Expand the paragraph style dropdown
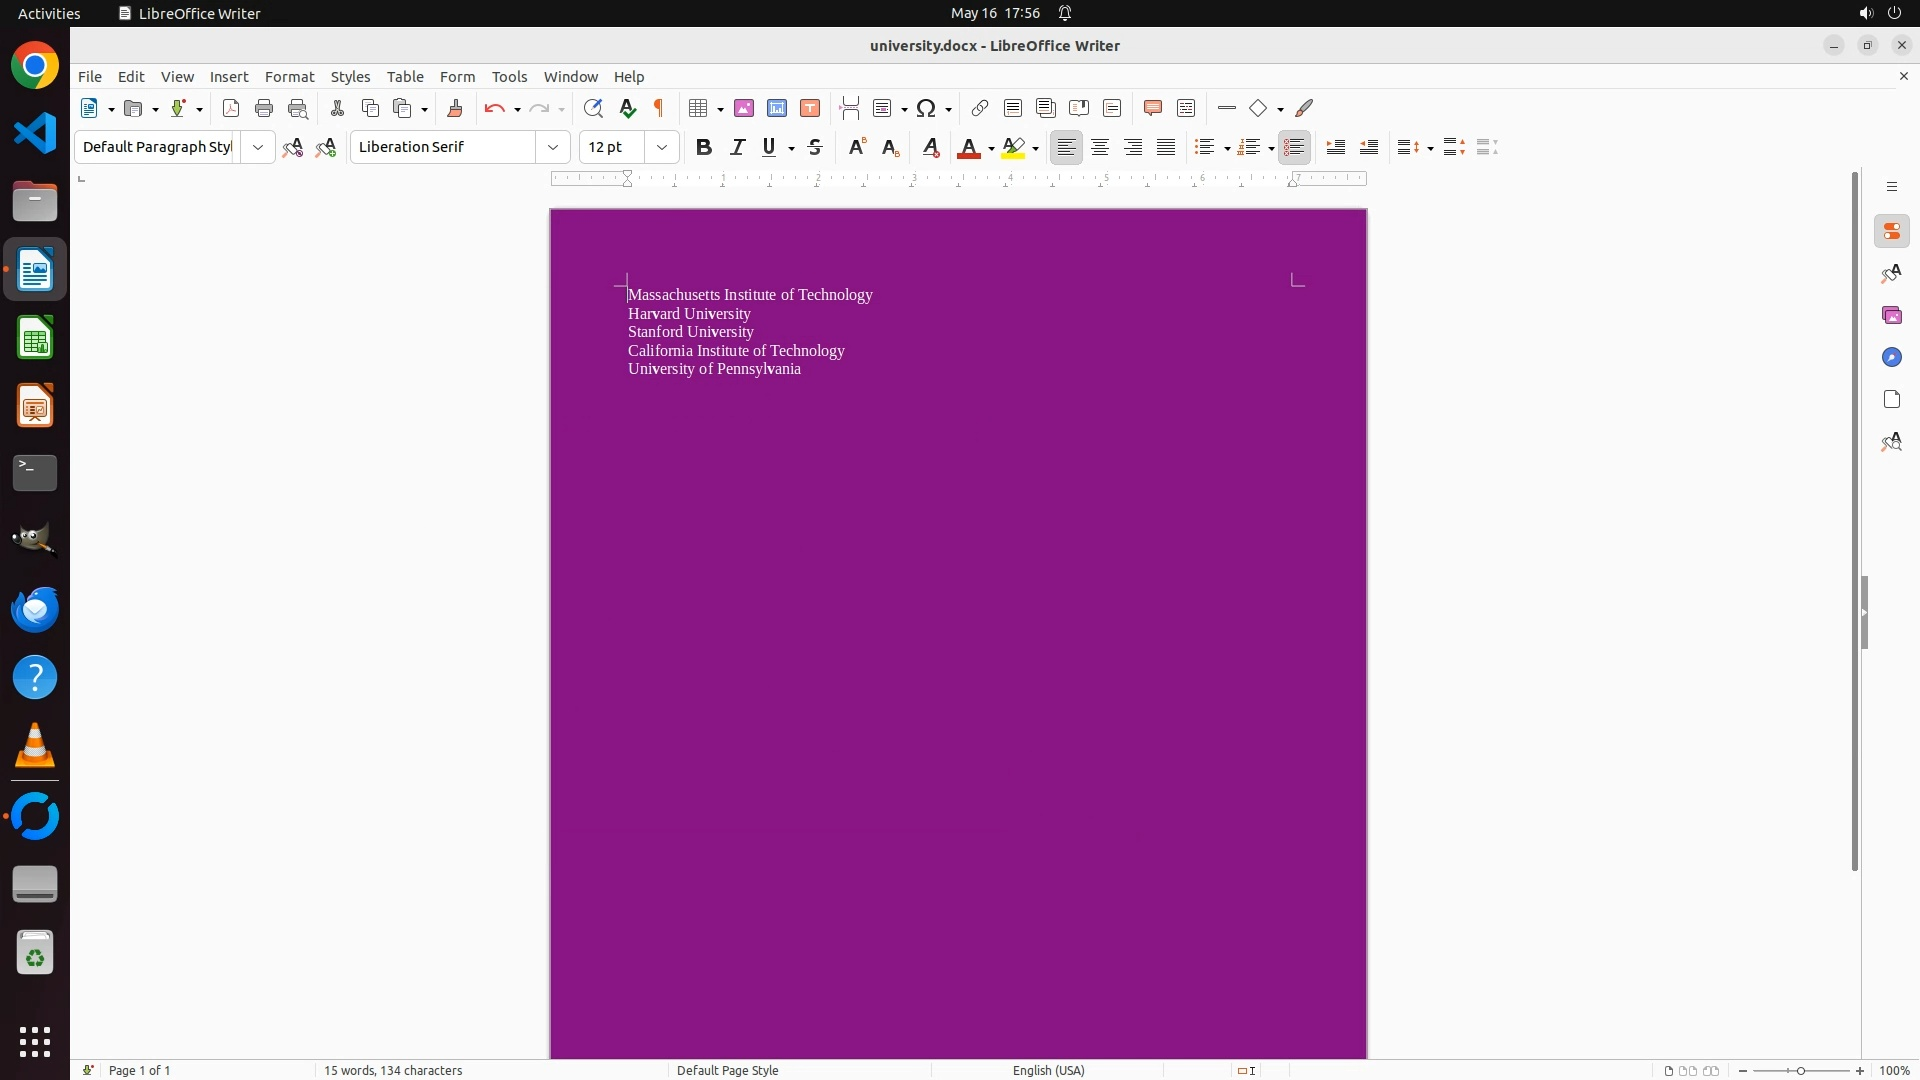The height and width of the screenshot is (1080, 1920). (x=258, y=148)
